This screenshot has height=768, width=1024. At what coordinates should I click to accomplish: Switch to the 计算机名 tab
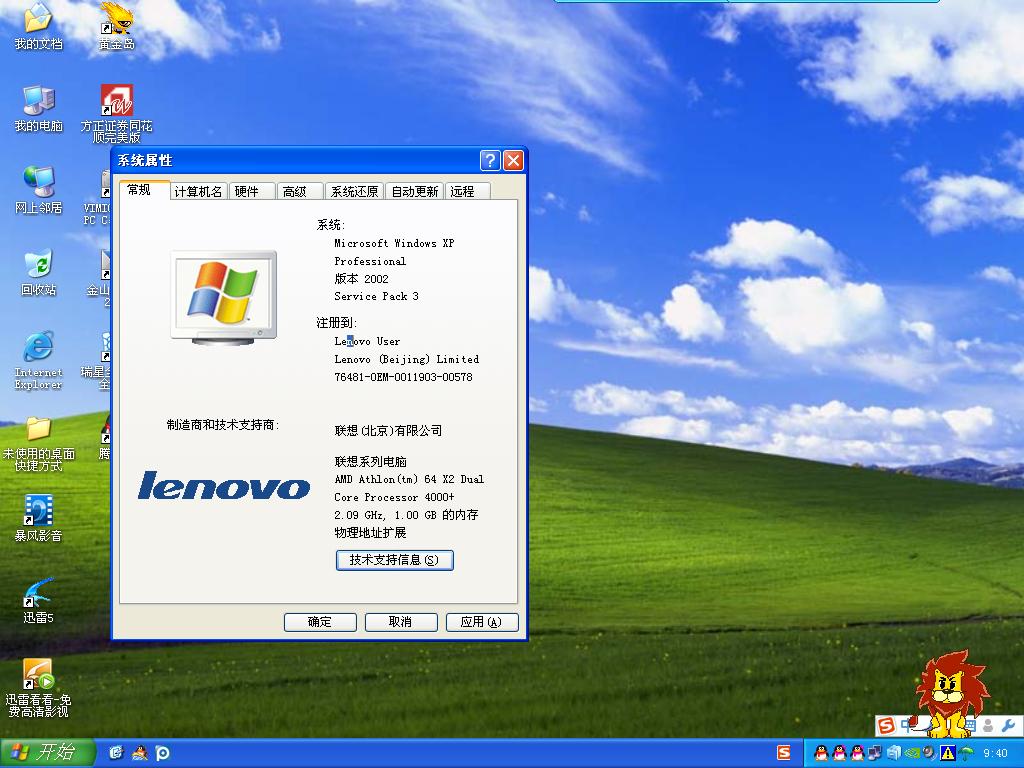(x=199, y=191)
